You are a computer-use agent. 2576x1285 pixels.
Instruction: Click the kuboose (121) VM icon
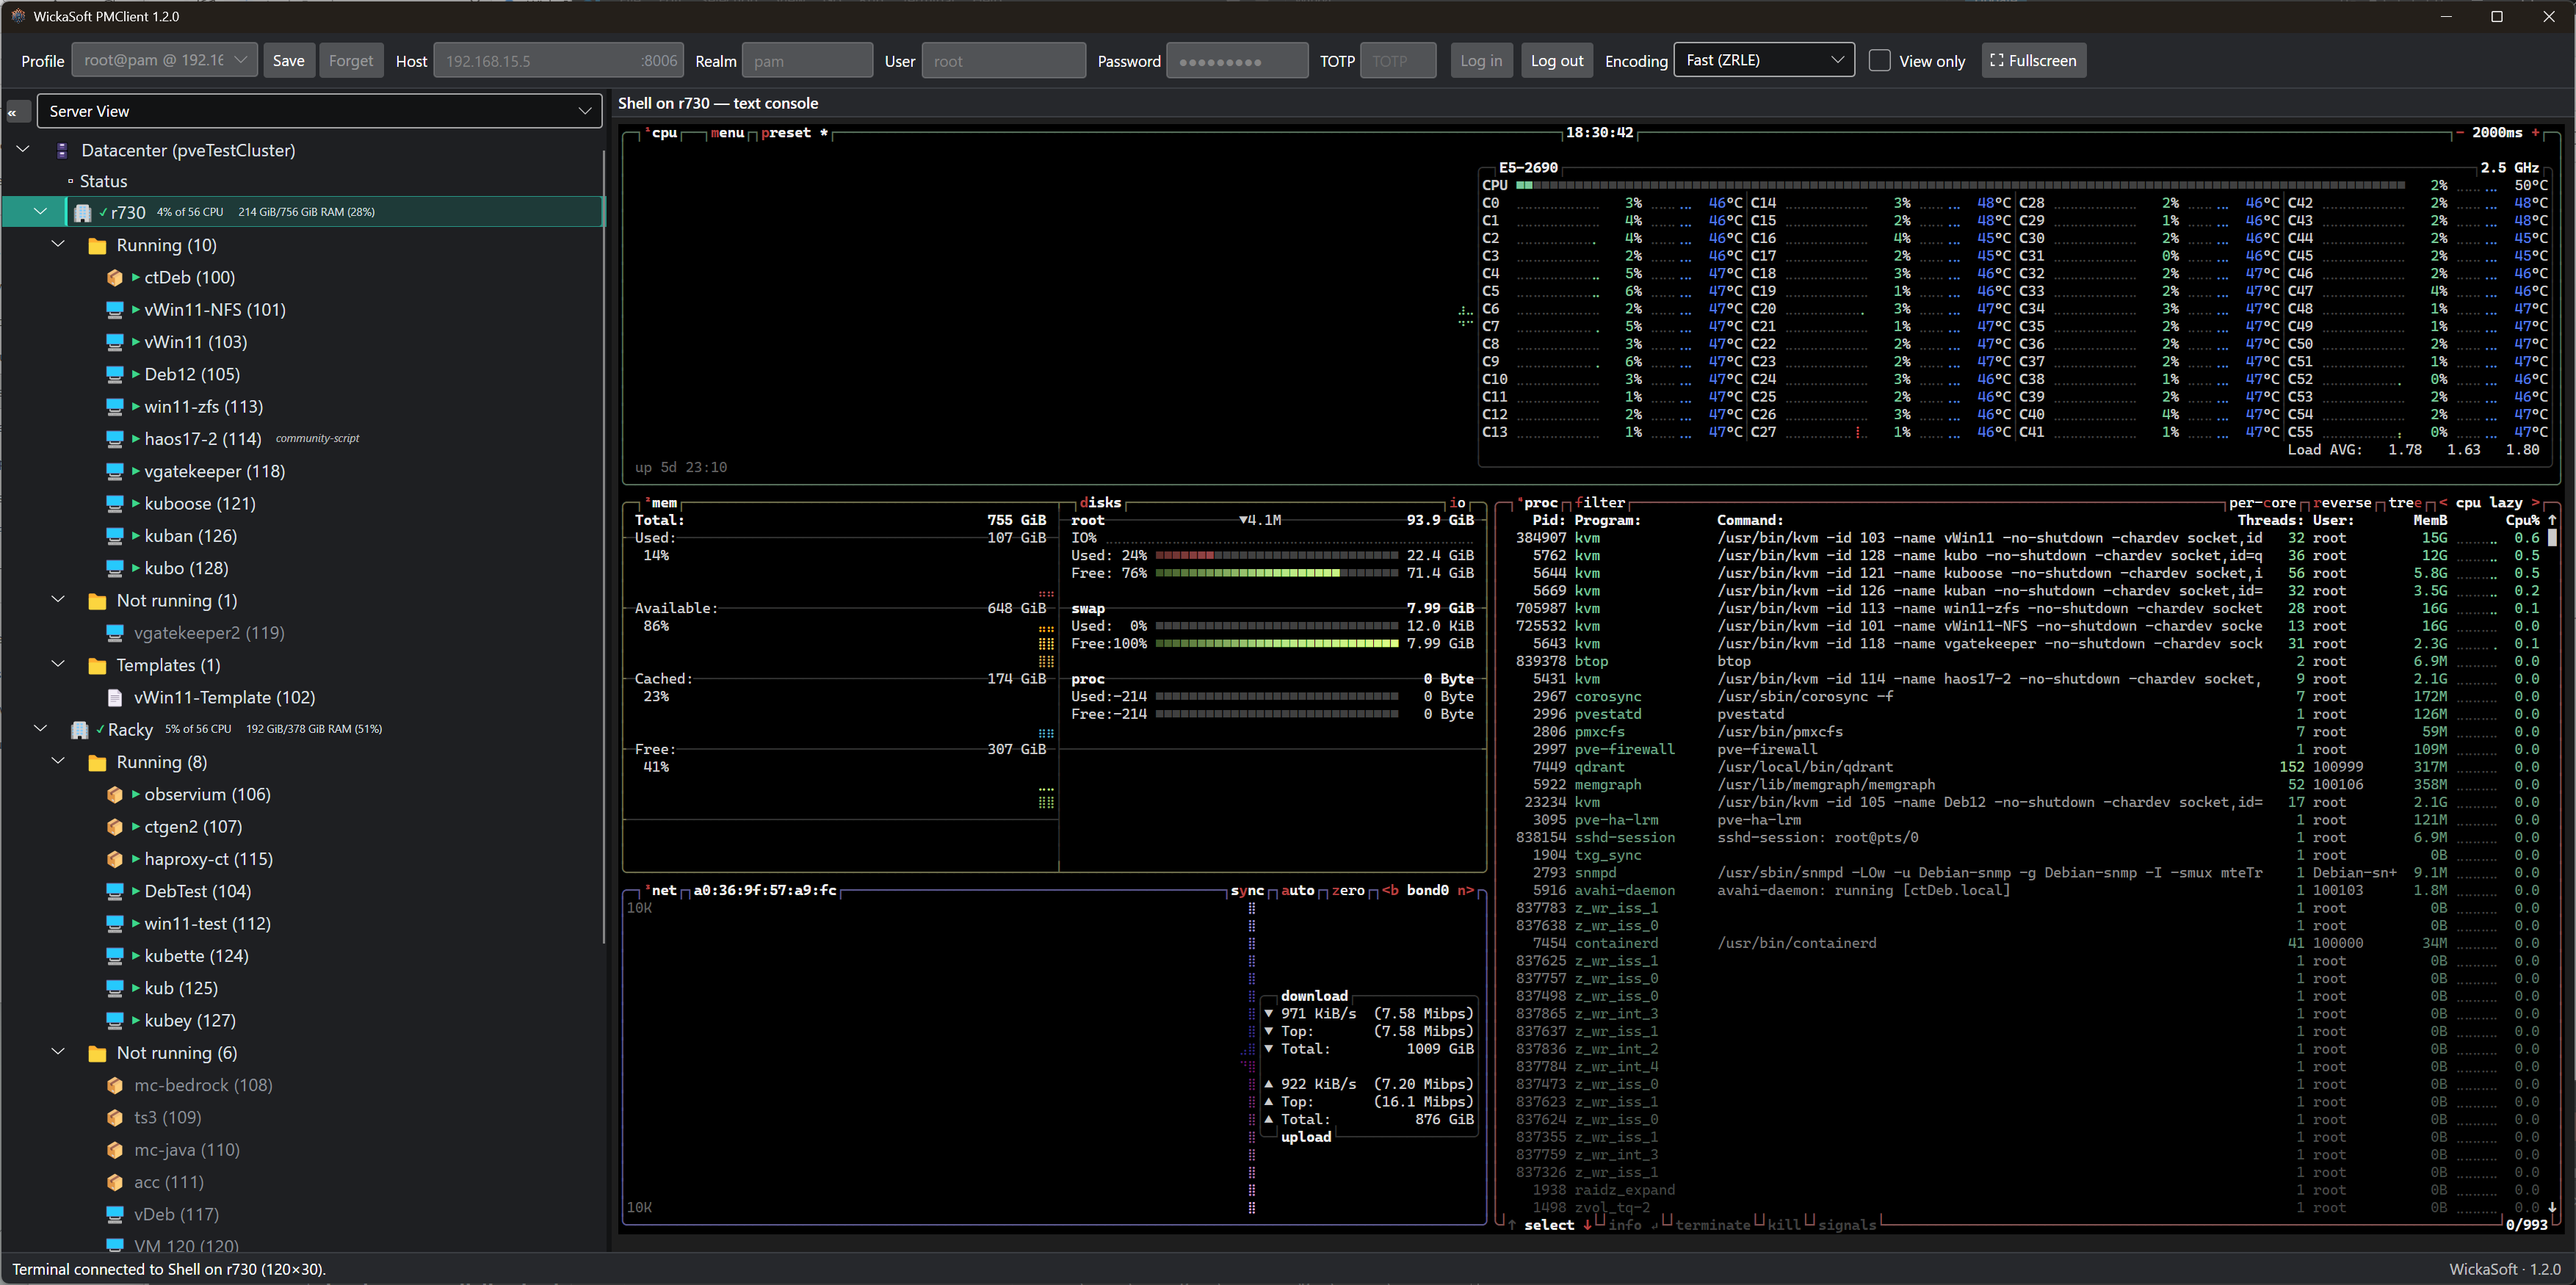click(115, 504)
